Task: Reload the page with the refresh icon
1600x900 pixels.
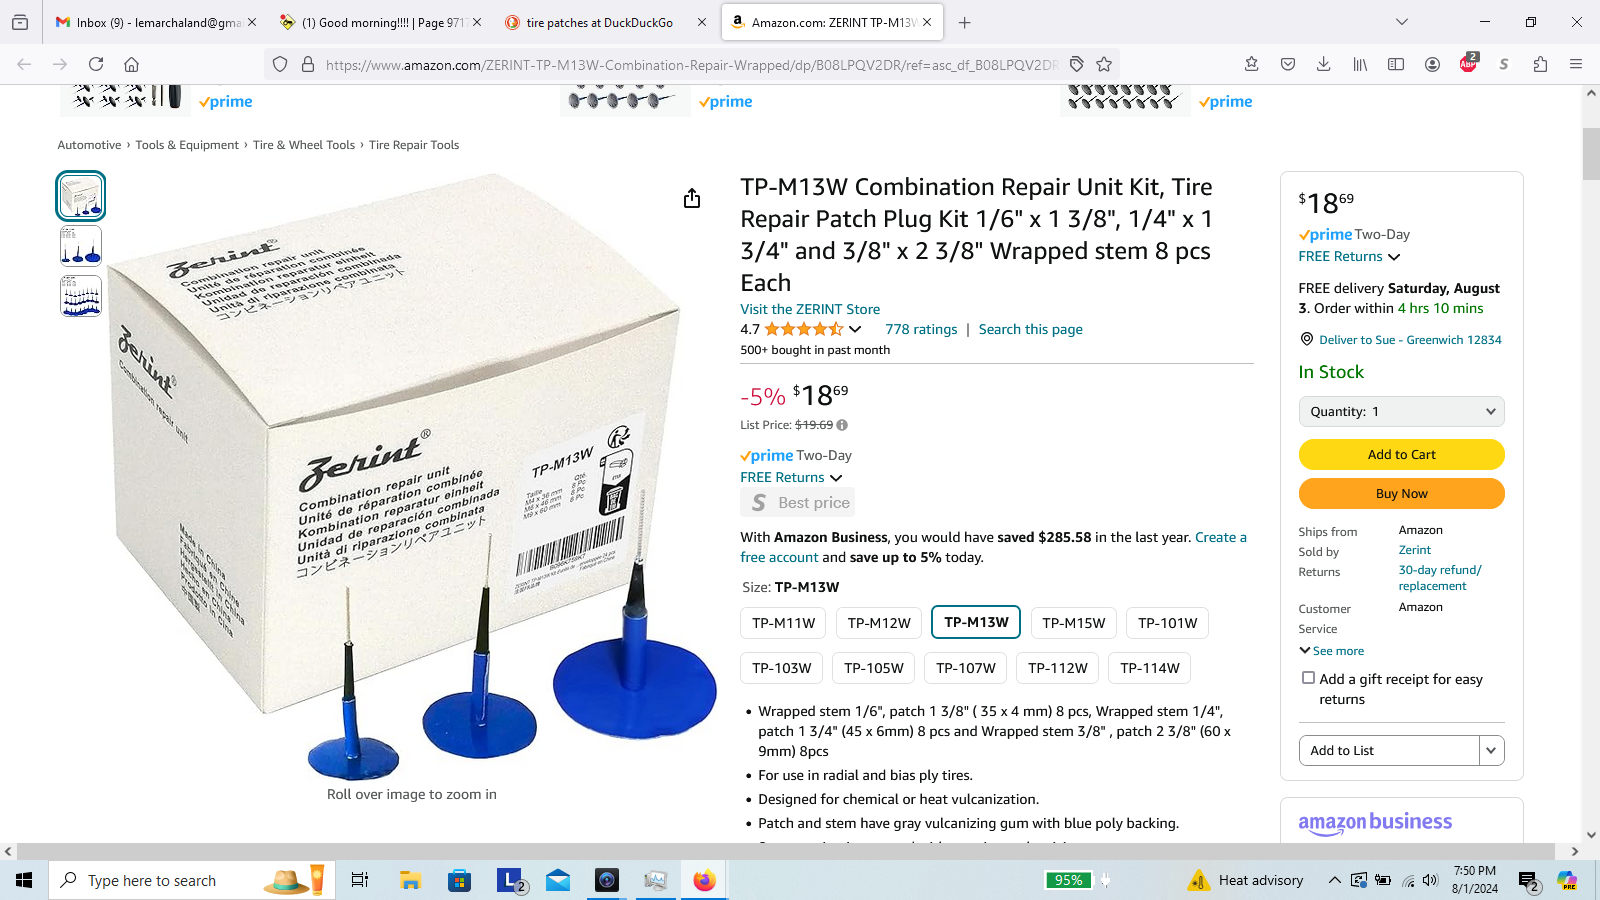Action: [96, 64]
